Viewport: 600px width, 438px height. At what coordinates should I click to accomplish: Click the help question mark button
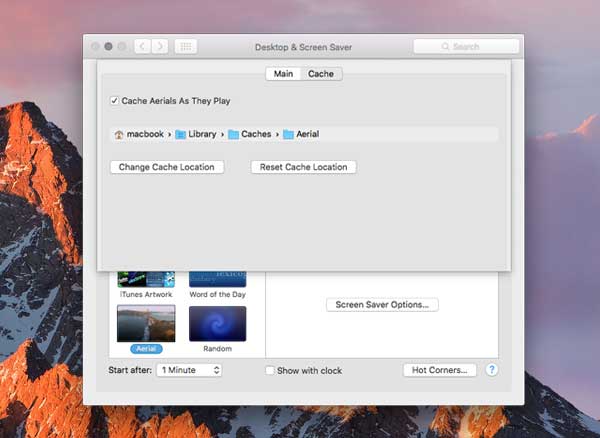pyautogui.click(x=492, y=370)
